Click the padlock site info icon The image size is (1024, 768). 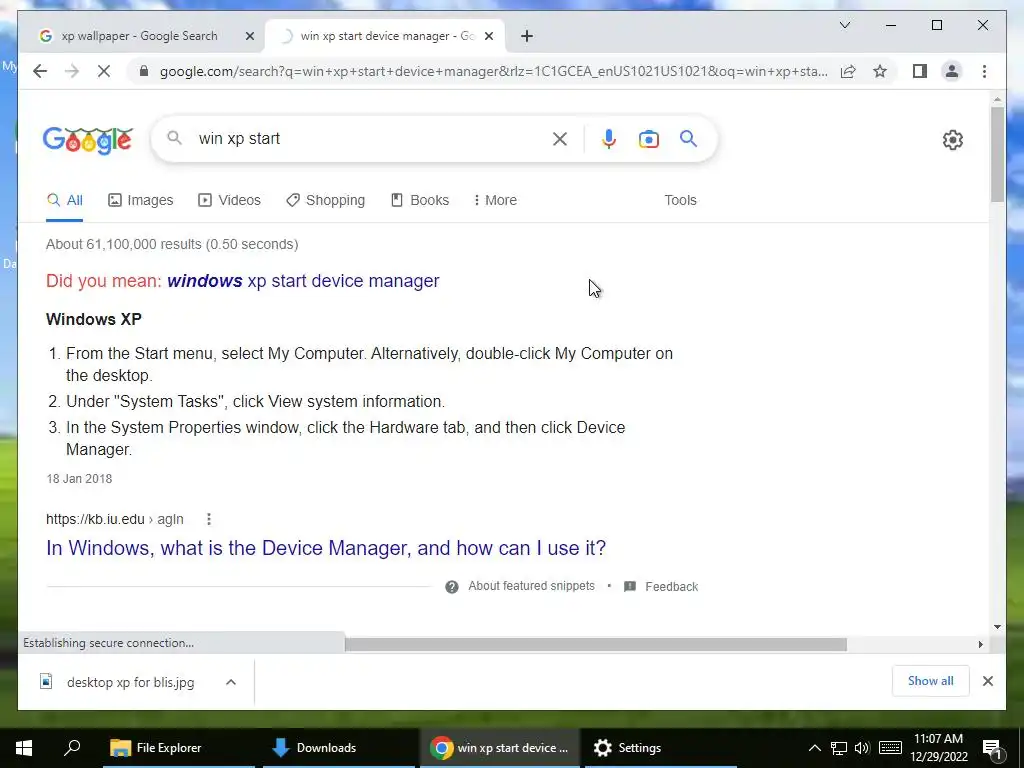tap(144, 71)
